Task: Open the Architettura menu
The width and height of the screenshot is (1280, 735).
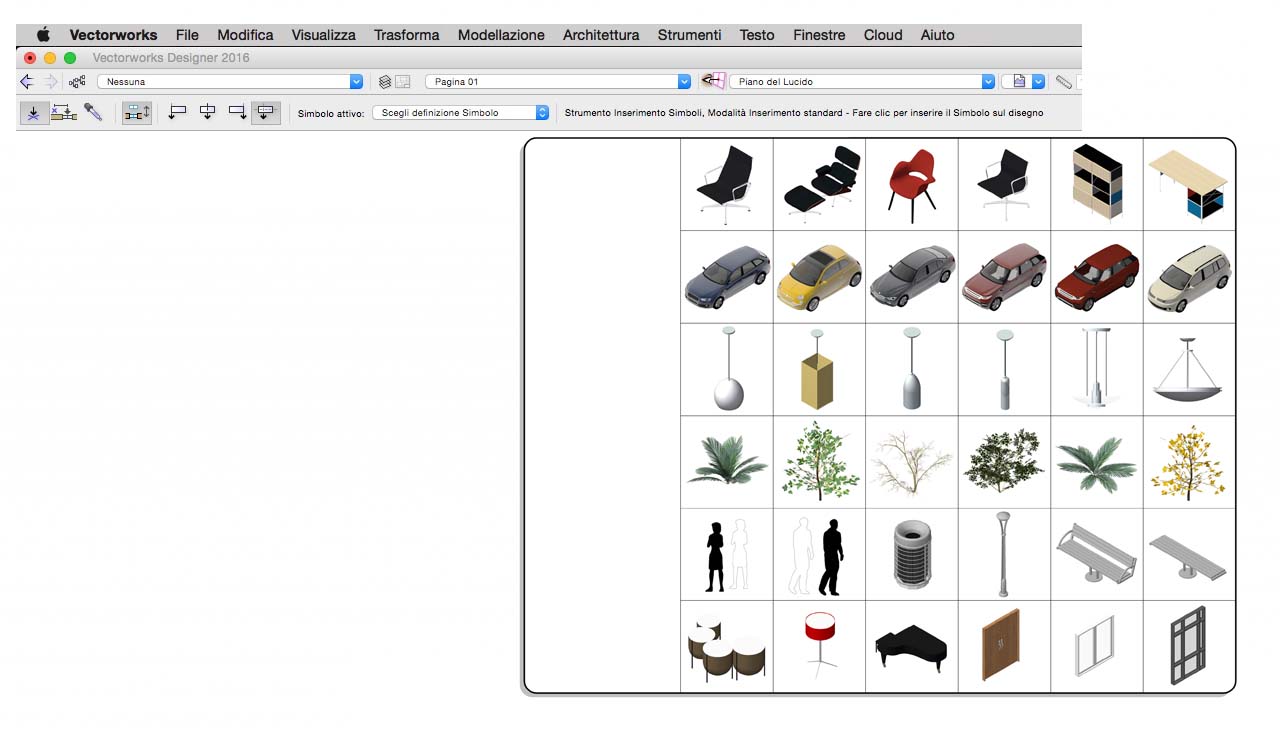Action: [601, 35]
